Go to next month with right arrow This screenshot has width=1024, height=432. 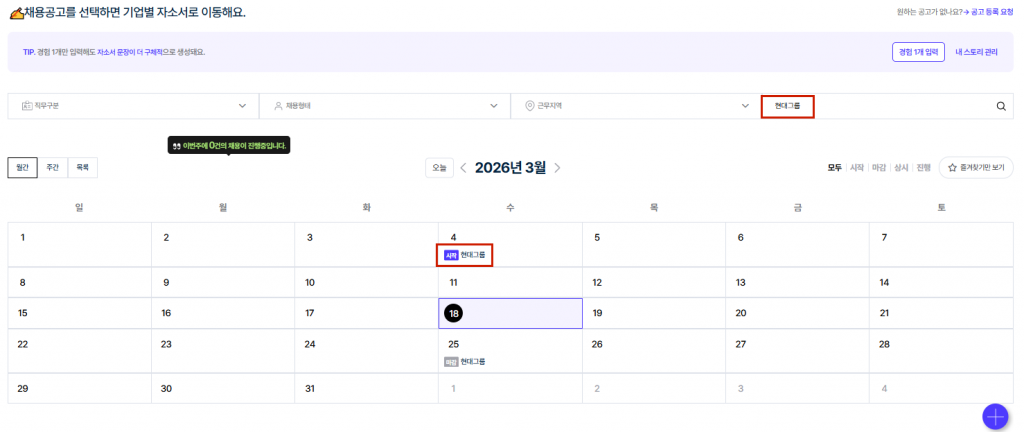[557, 168]
